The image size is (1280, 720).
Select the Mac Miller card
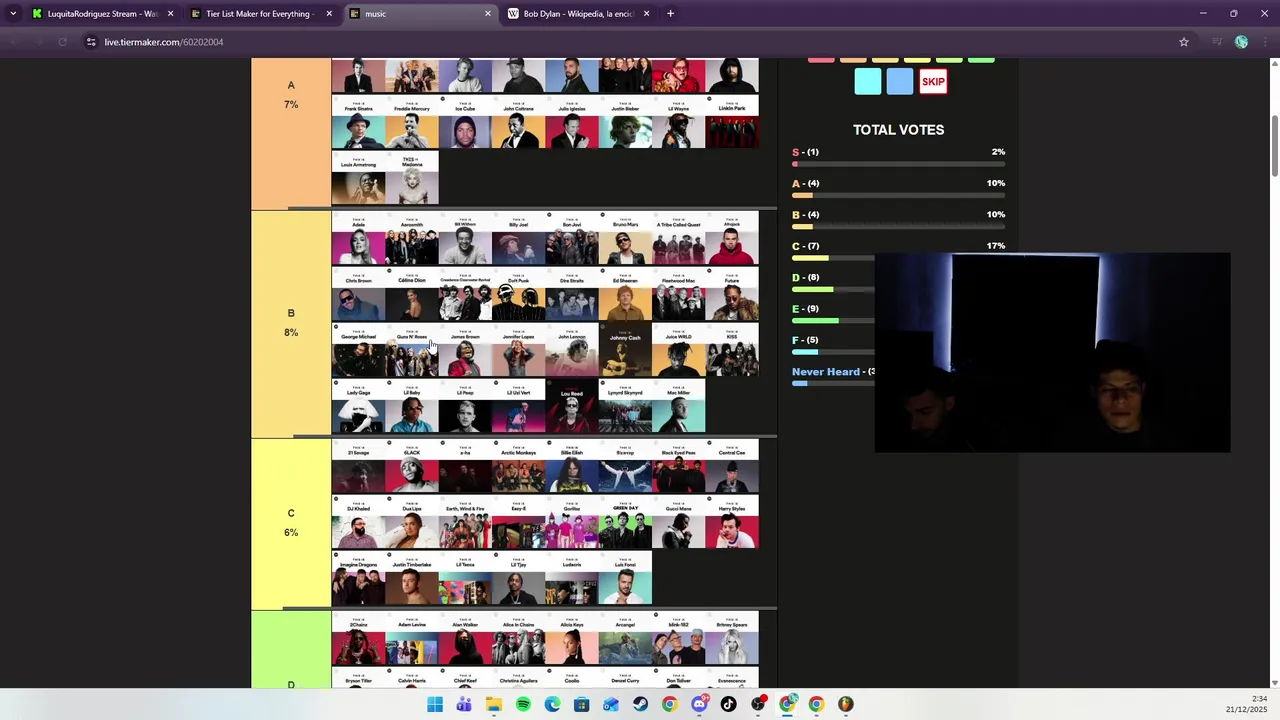(x=678, y=408)
